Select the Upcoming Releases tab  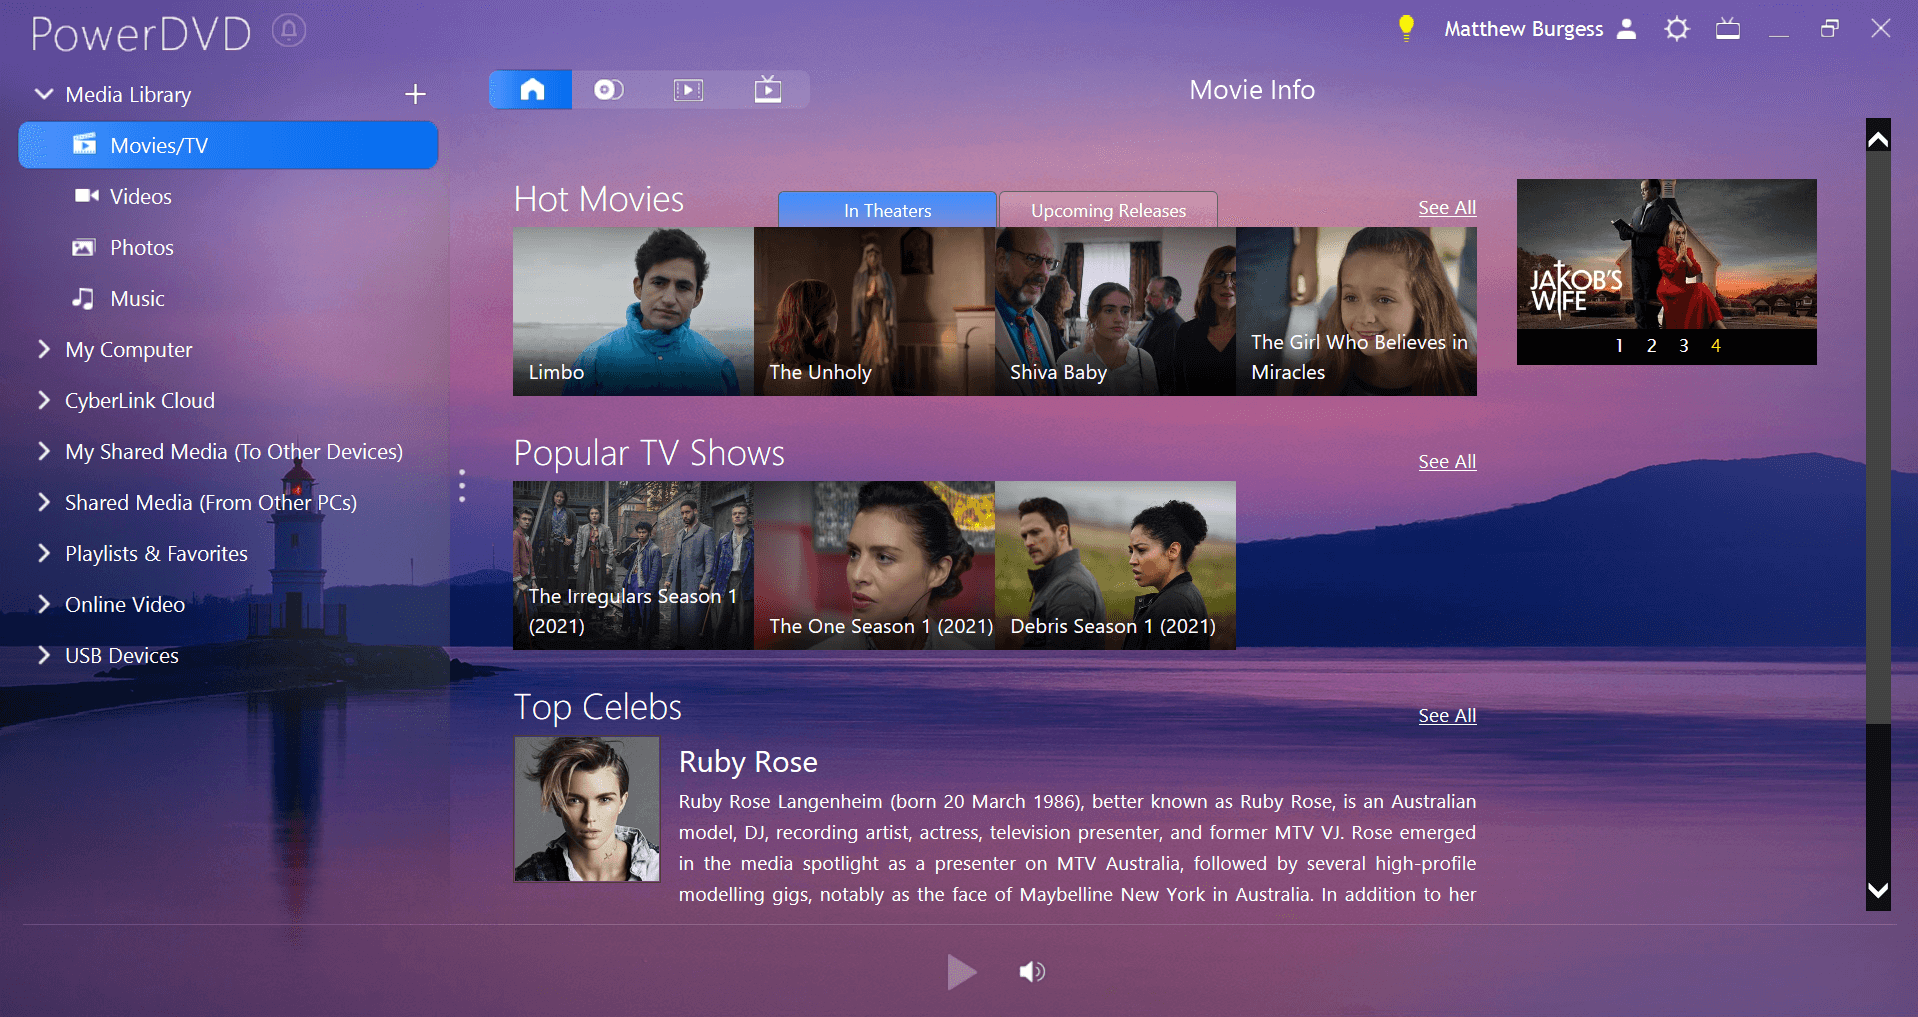[1108, 210]
